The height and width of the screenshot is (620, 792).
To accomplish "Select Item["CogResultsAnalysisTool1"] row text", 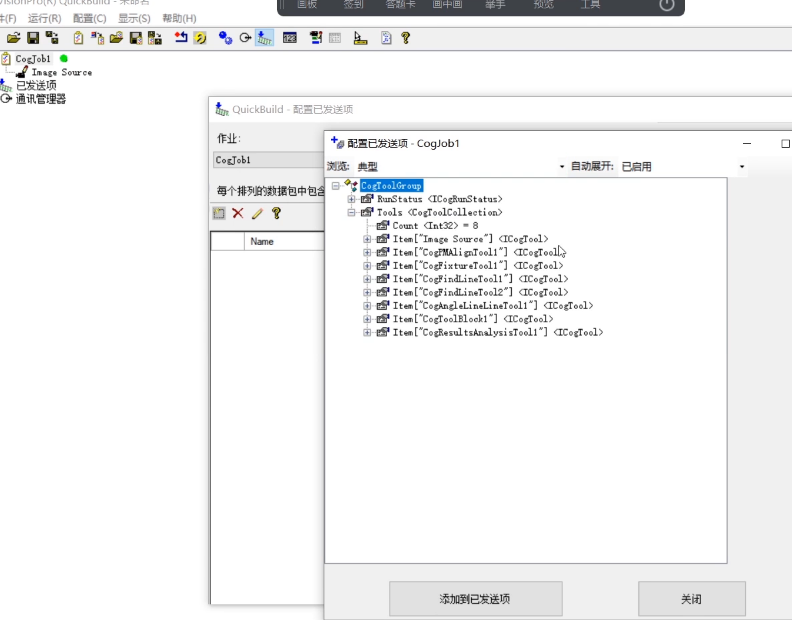I will click(498, 332).
